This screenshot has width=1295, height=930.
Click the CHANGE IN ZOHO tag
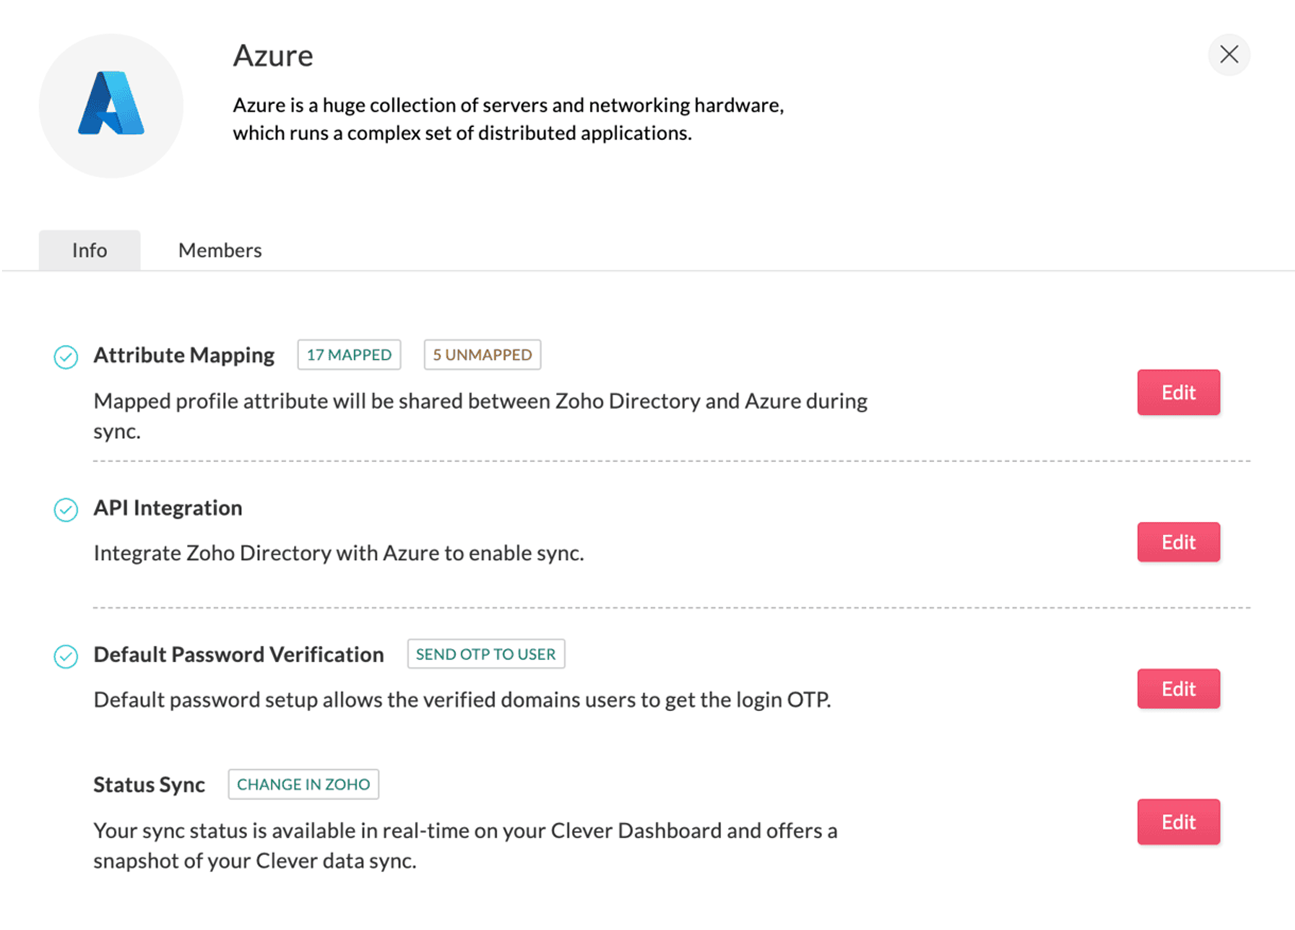(x=303, y=784)
